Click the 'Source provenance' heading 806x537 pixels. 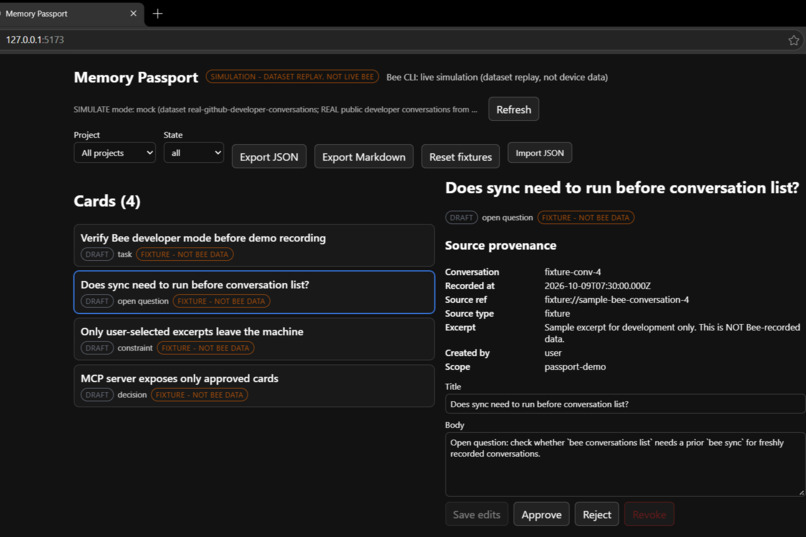click(x=501, y=246)
